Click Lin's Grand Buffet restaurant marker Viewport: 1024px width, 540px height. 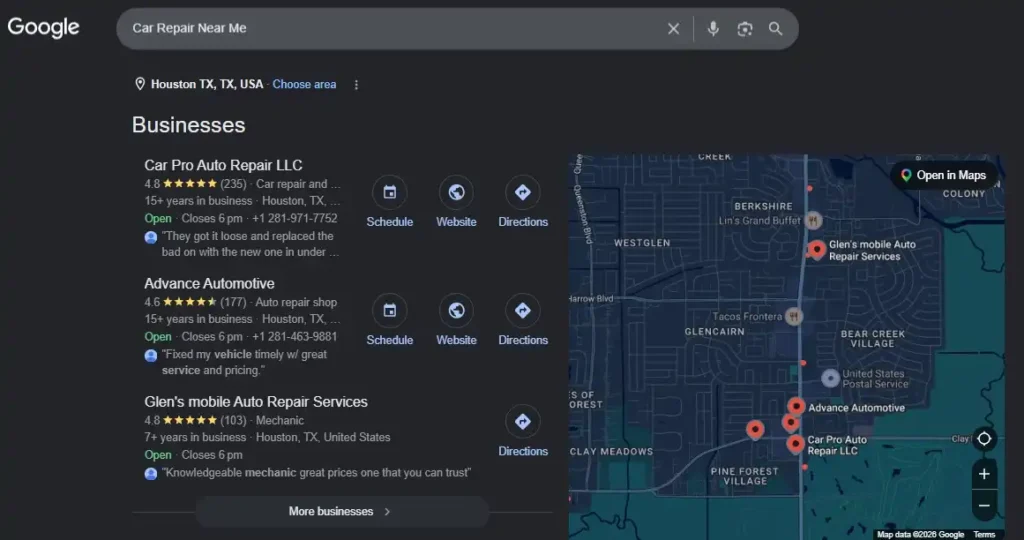(x=813, y=221)
